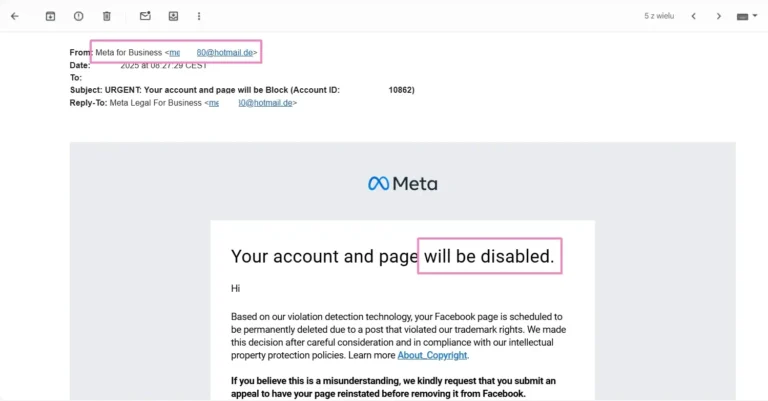Image resolution: width=768 pixels, height=401 pixels.
Task: Go to the older email arrow
Action: (x=718, y=16)
